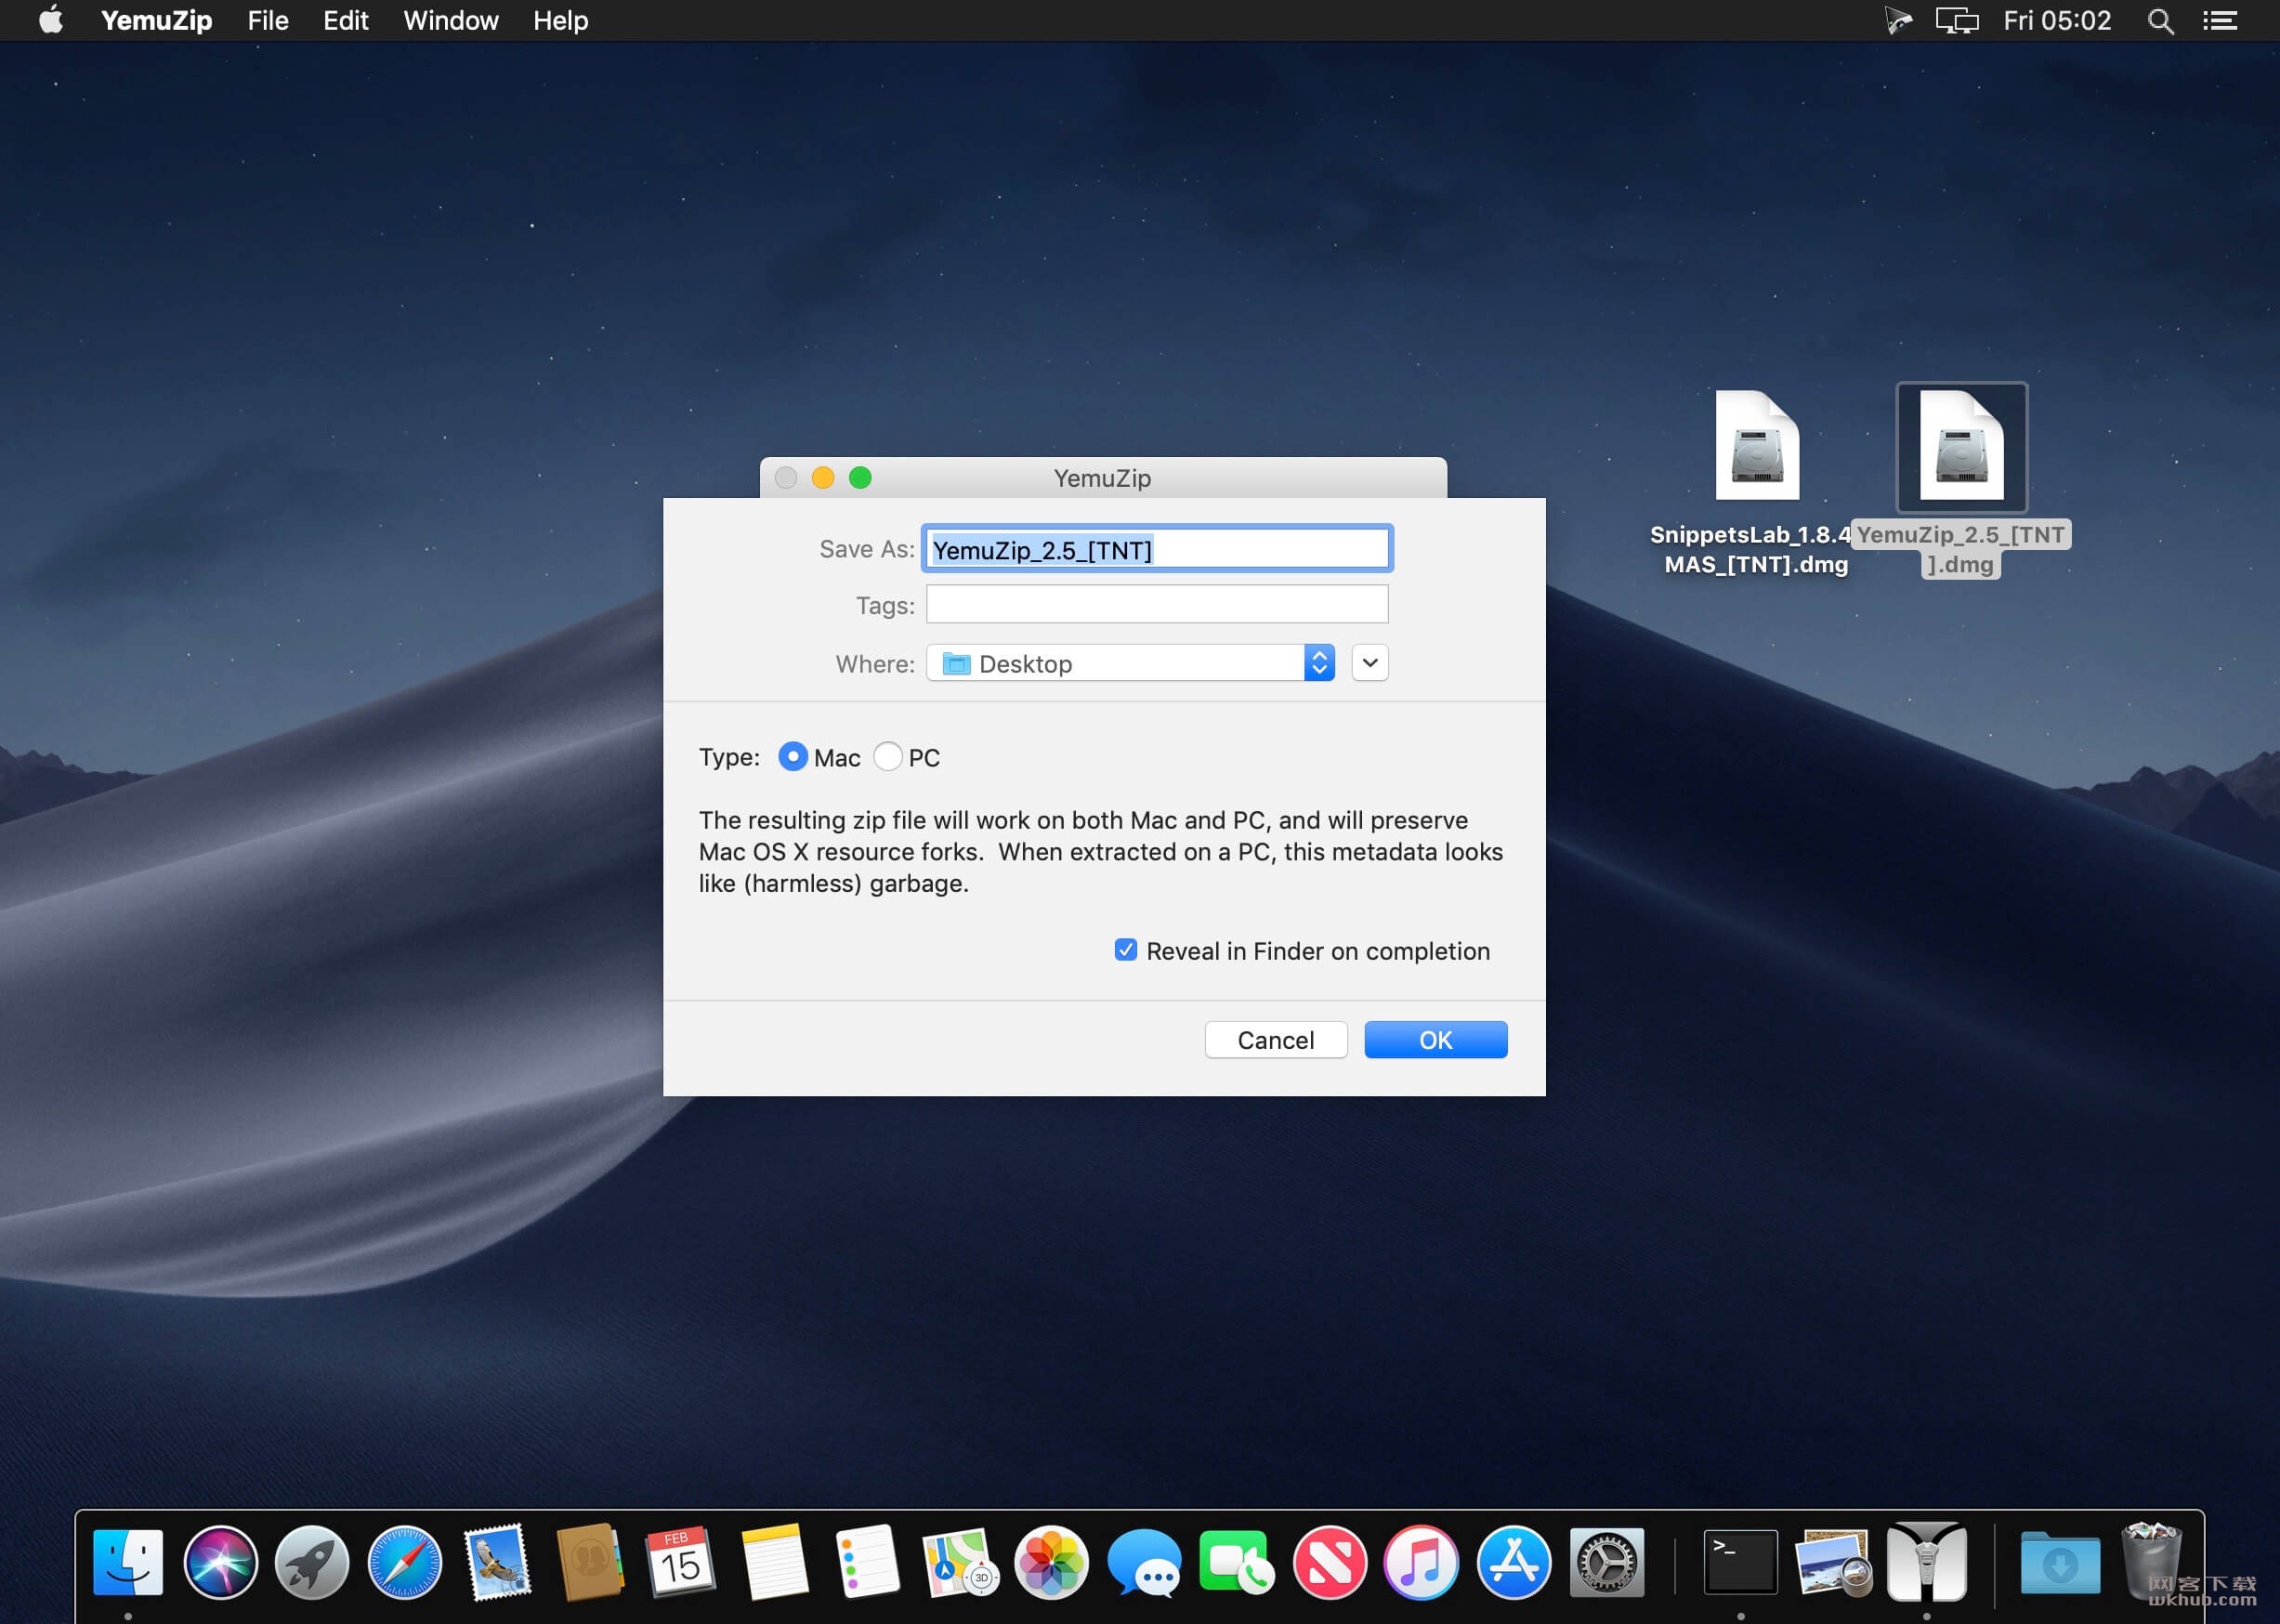Click OK to save zip file

point(1436,1040)
